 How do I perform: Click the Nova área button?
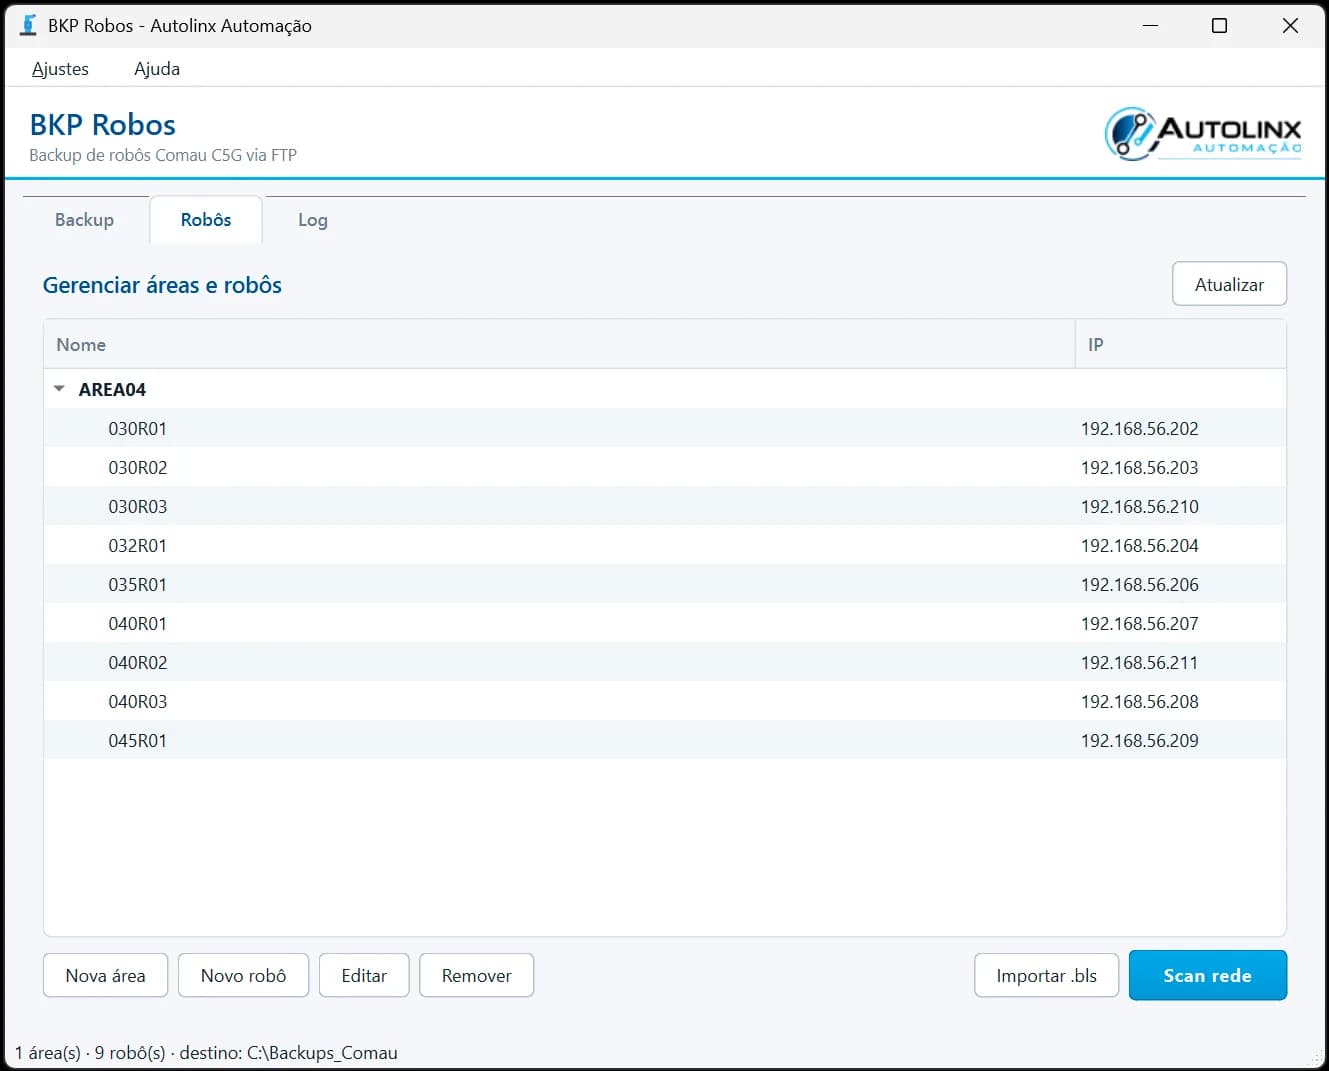point(105,975)
